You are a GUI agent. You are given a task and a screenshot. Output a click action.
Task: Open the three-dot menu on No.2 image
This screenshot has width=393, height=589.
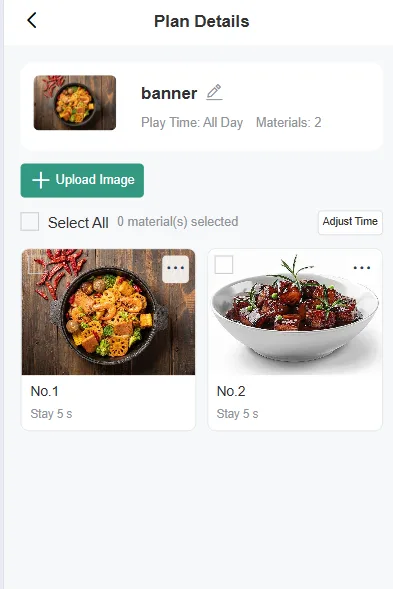[x=362, y=268]
